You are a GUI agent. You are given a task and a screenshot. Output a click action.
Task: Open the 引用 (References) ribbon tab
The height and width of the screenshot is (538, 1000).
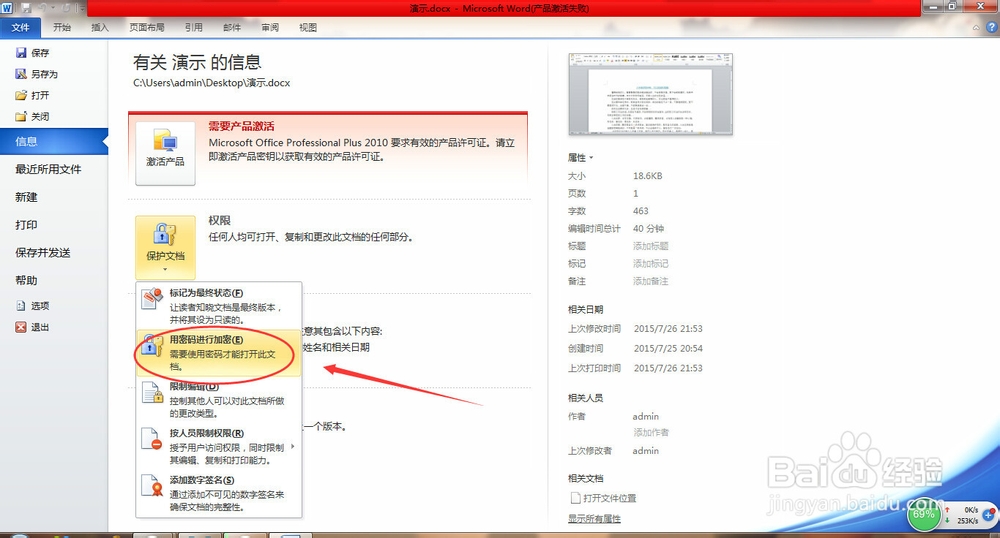point(194,27)
